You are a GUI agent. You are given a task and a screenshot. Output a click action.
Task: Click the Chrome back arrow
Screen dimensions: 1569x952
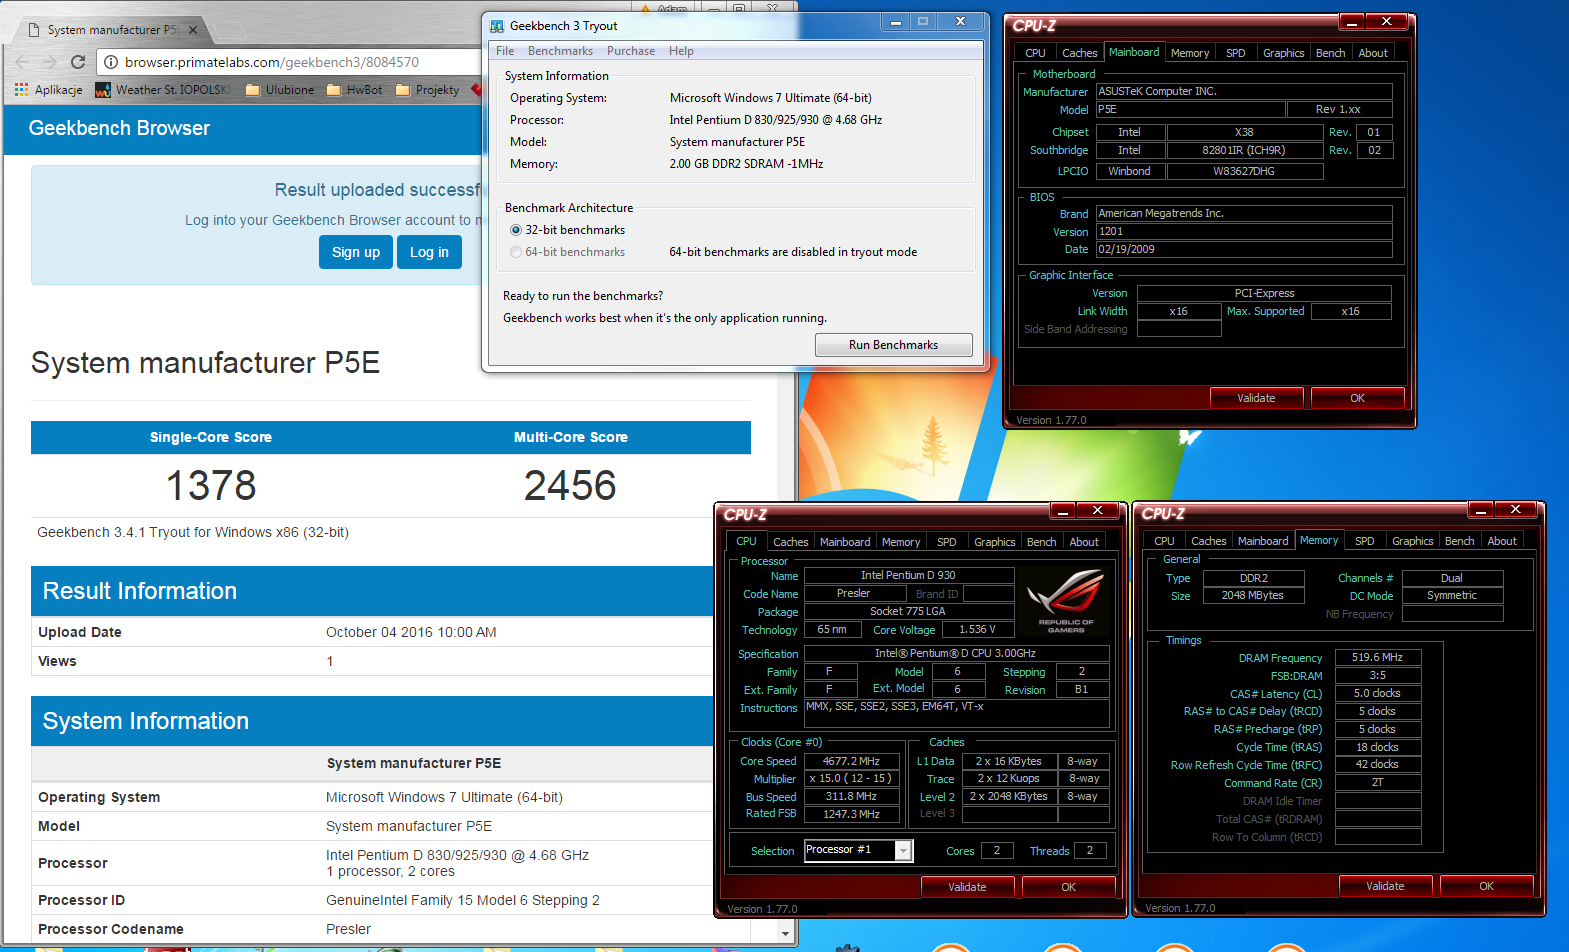[x=22, y=62]
